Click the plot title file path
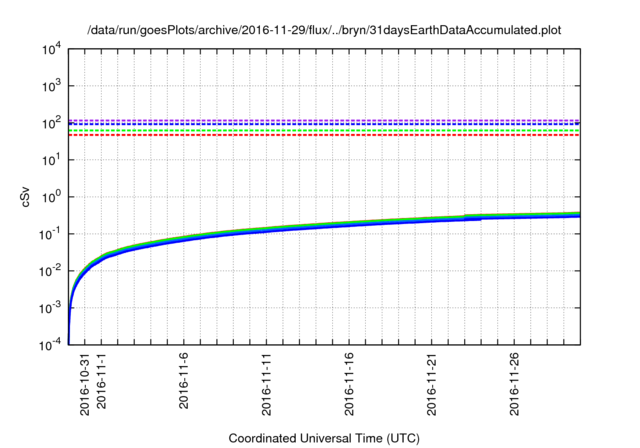This screenshot has width=640, height=448. 324,30
